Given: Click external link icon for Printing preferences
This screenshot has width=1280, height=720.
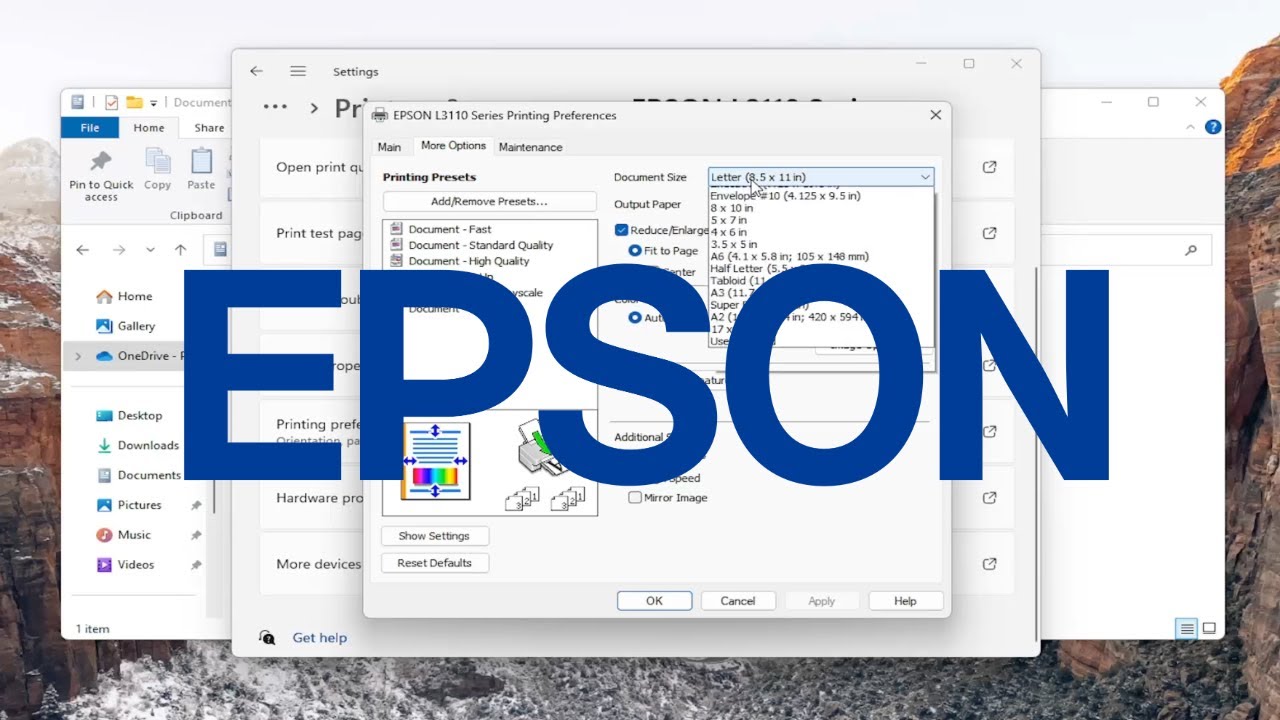Looking at the screenshot, I should 989,432.
